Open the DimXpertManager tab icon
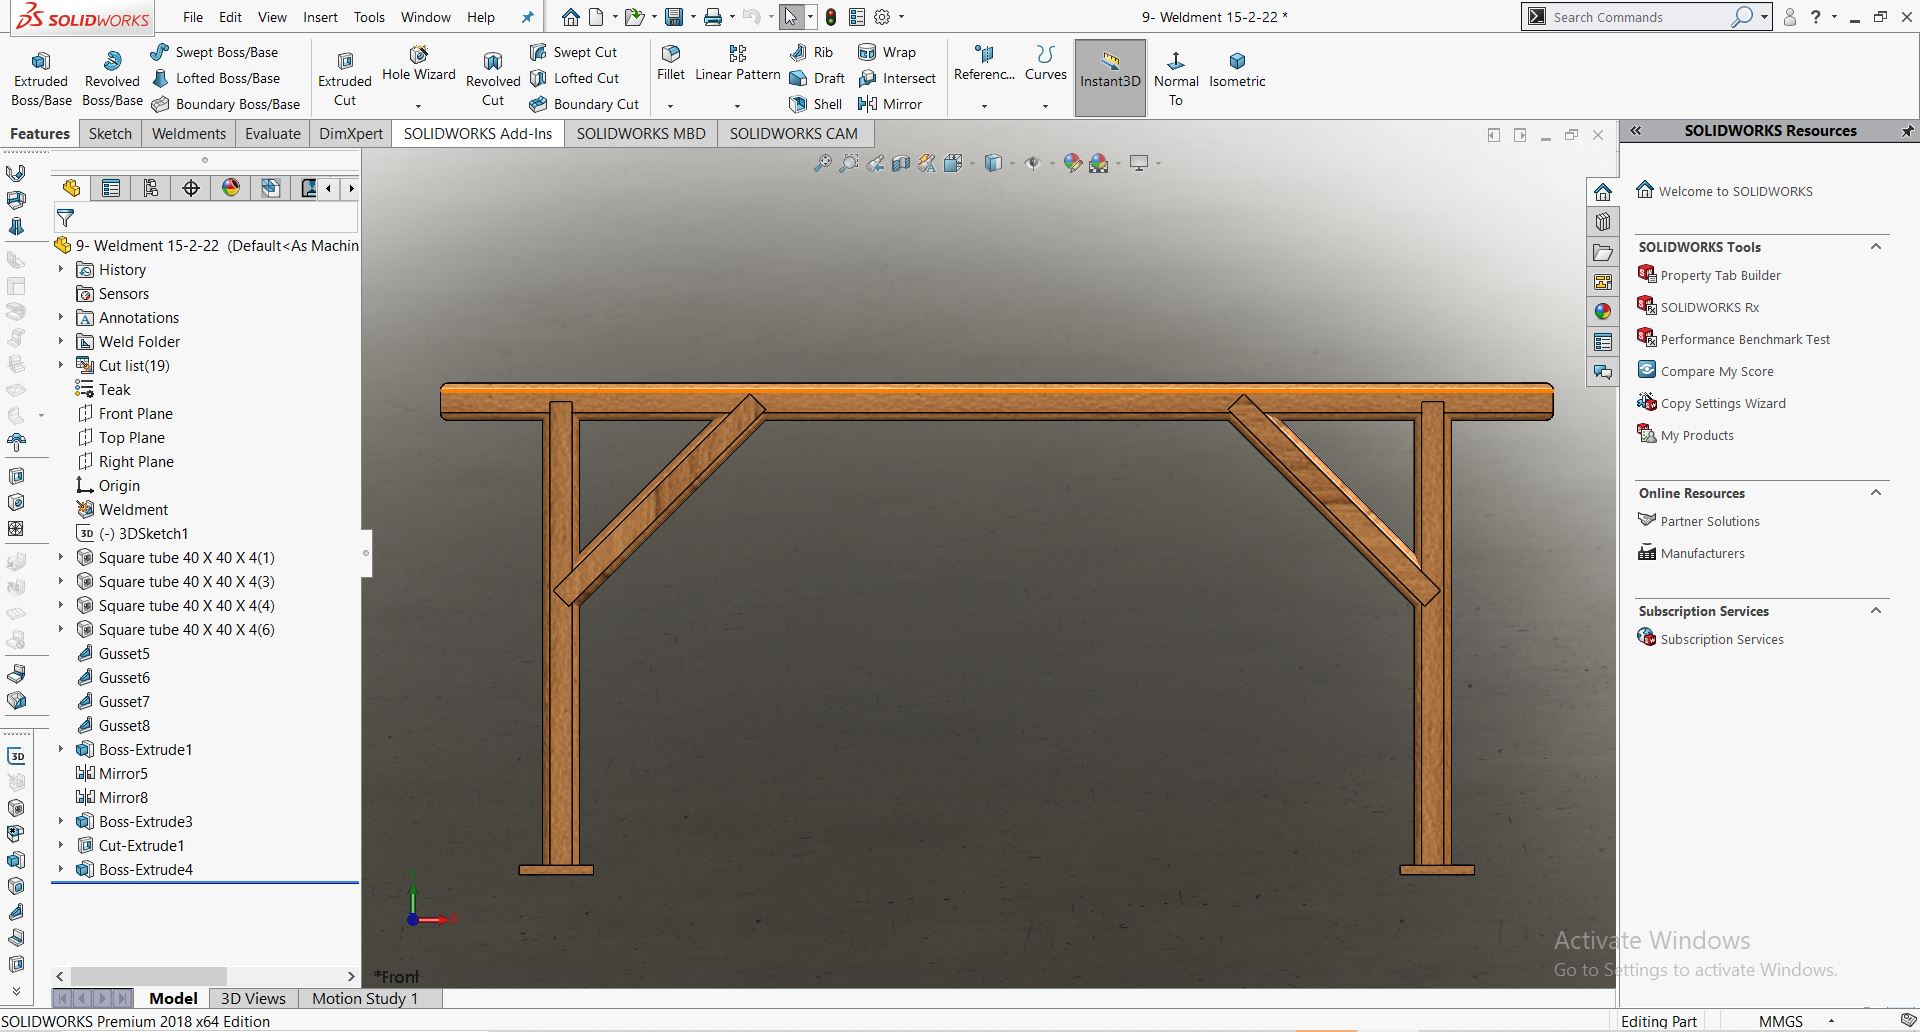 pyautogui.click(x=191, y=188)
